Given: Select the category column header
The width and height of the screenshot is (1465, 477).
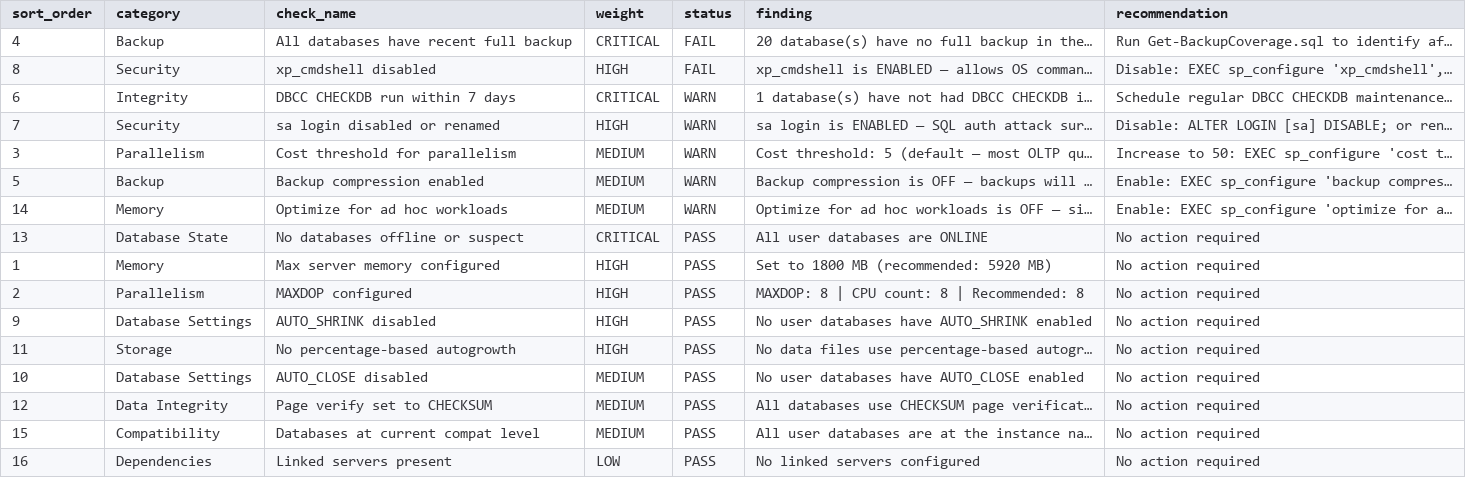Looking at the screenshot, I should coord(184,14).
